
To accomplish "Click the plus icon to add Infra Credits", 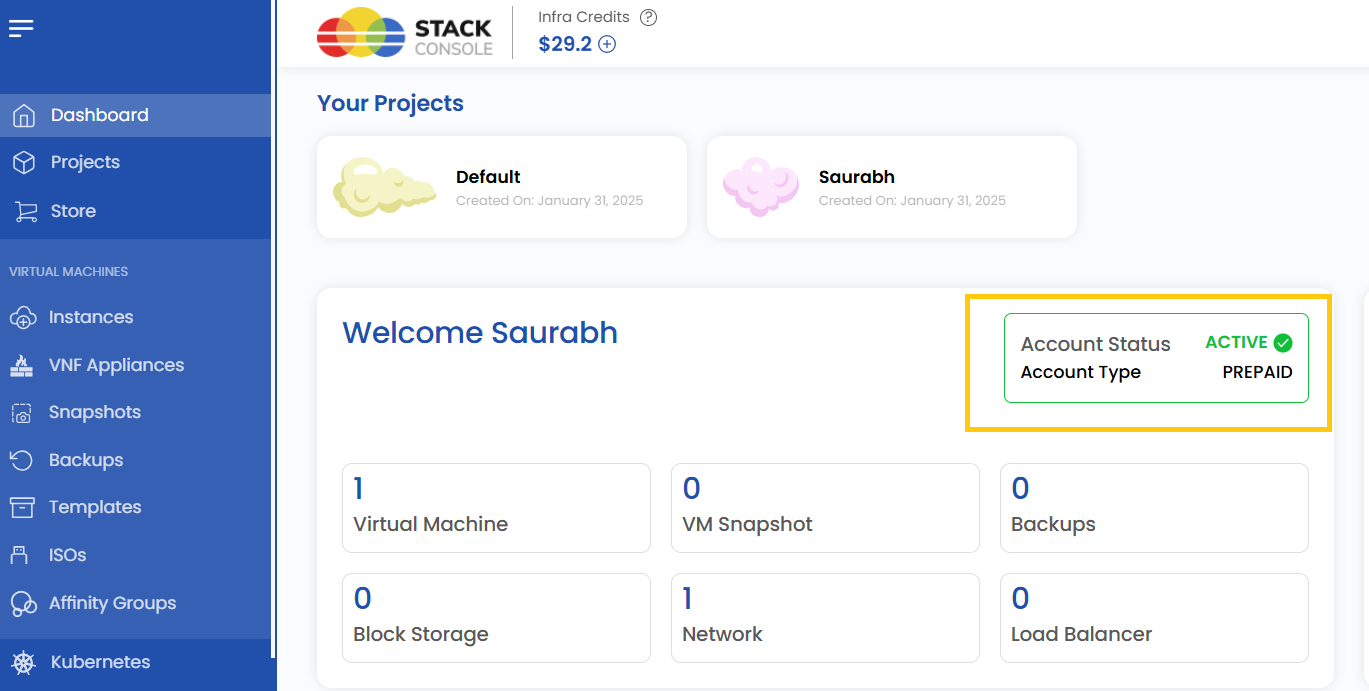I will pyautogui.click(x=608, y=44).
